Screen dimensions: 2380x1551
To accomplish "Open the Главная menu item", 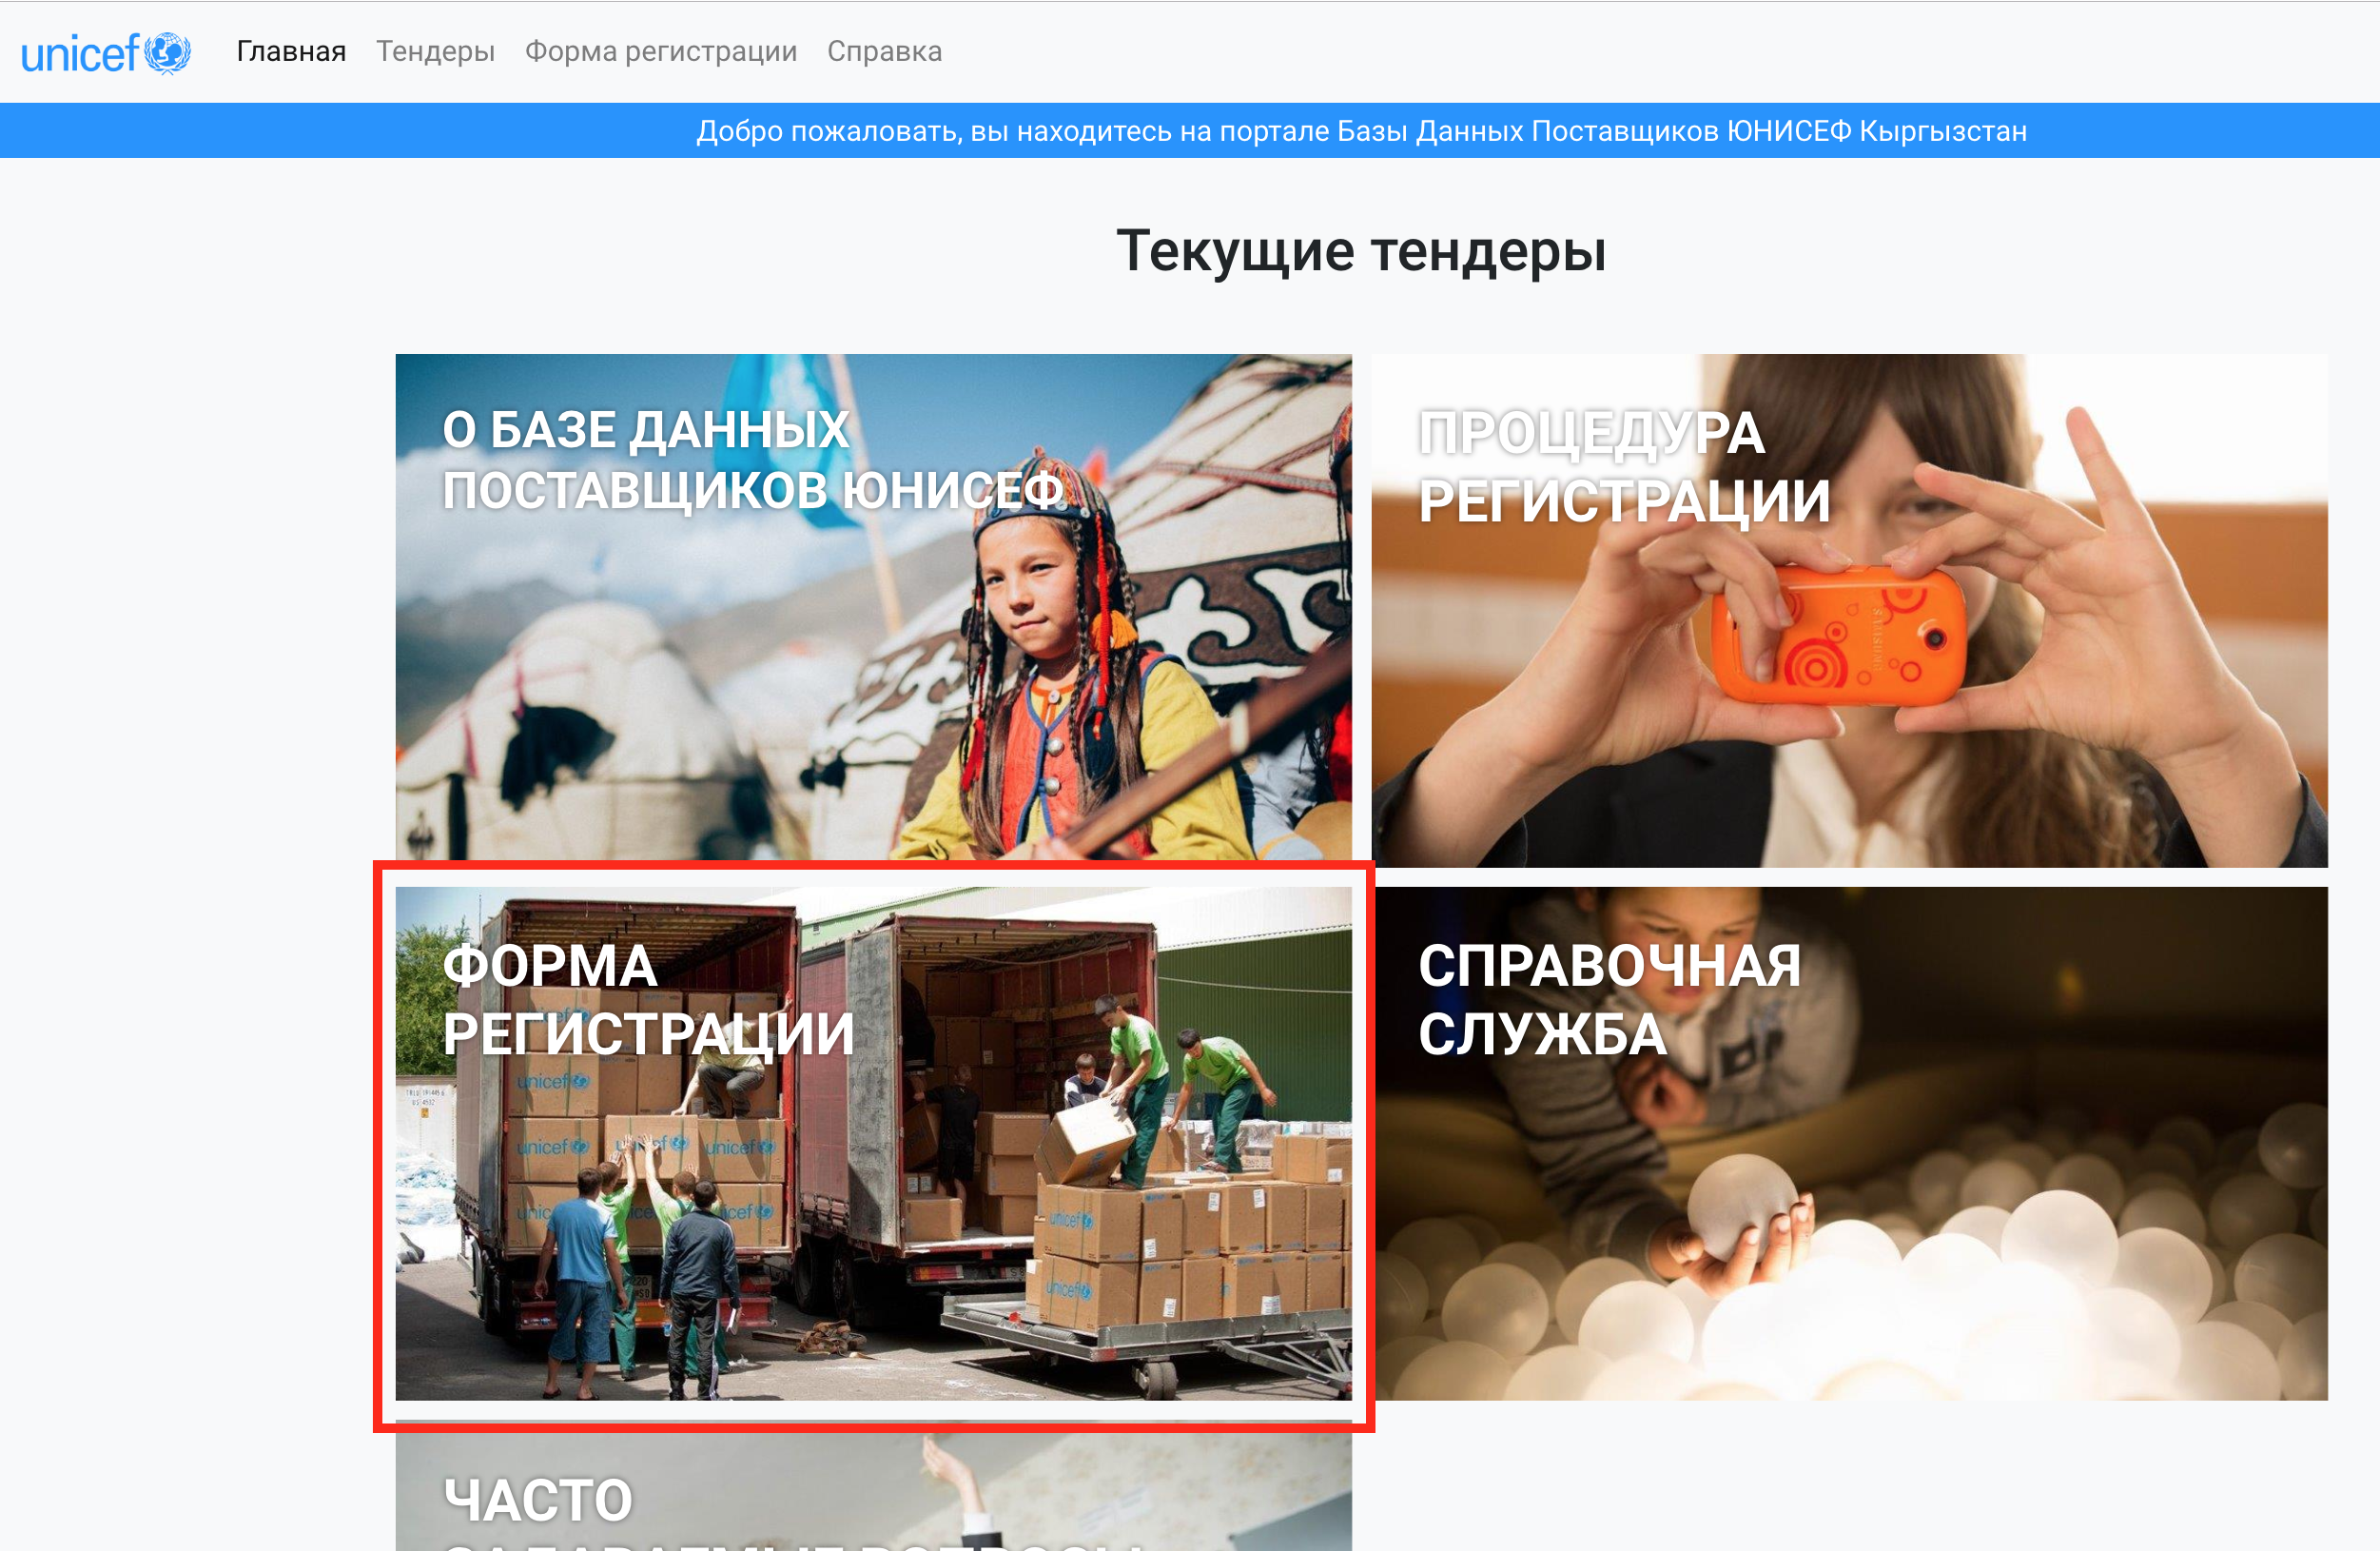I will [x=291, y=51].
